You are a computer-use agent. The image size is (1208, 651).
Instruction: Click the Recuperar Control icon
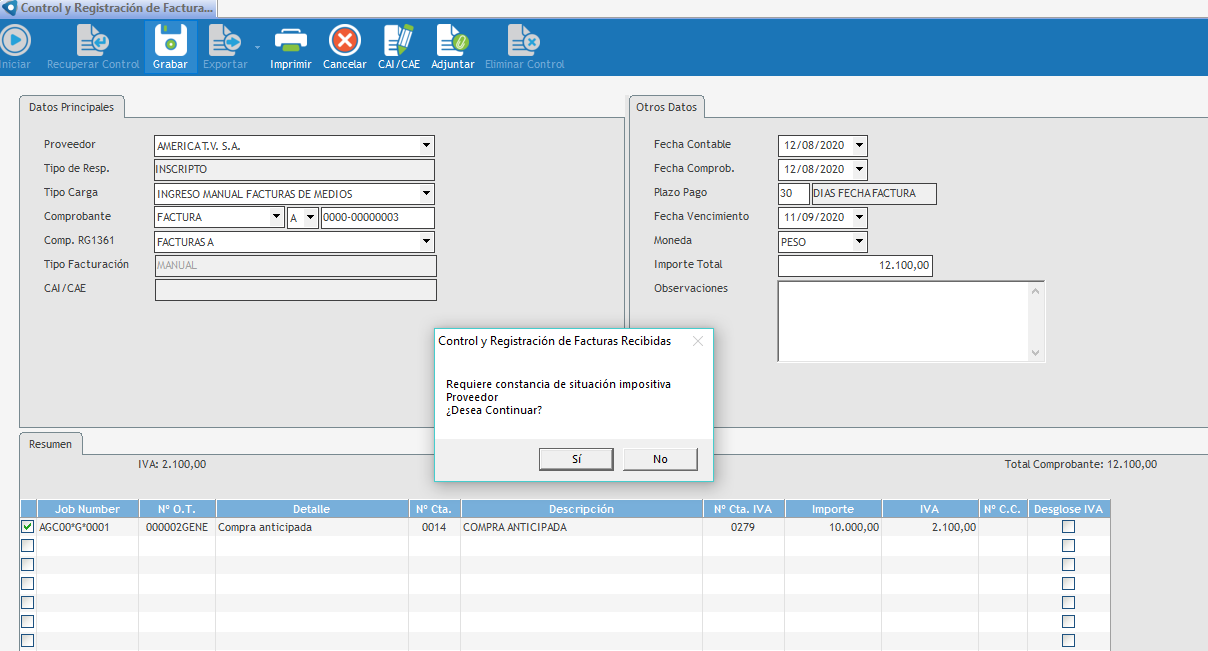pyautogui.click(x=93, y=41)
